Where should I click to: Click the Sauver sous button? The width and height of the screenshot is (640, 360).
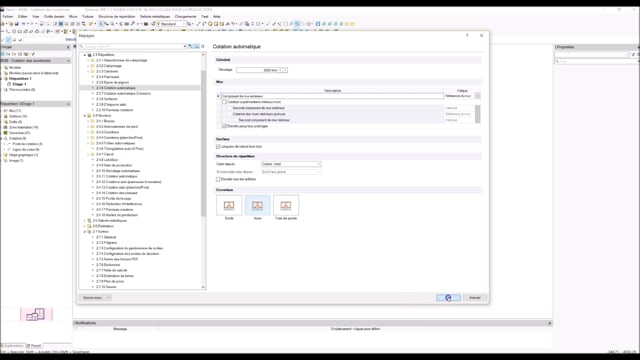click(93, 298)
